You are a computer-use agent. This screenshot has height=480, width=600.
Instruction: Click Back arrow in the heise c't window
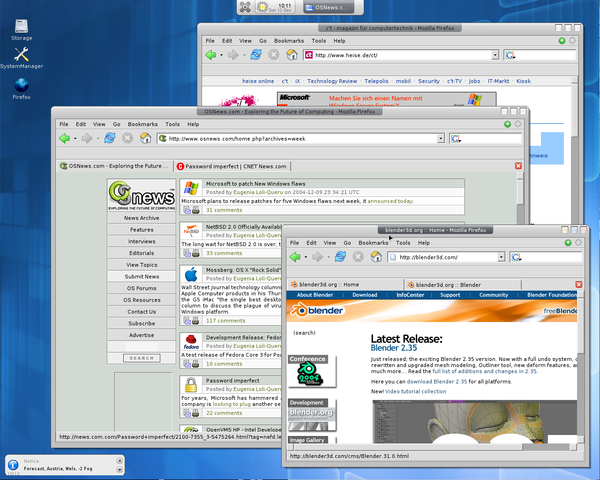pos(211,55)
